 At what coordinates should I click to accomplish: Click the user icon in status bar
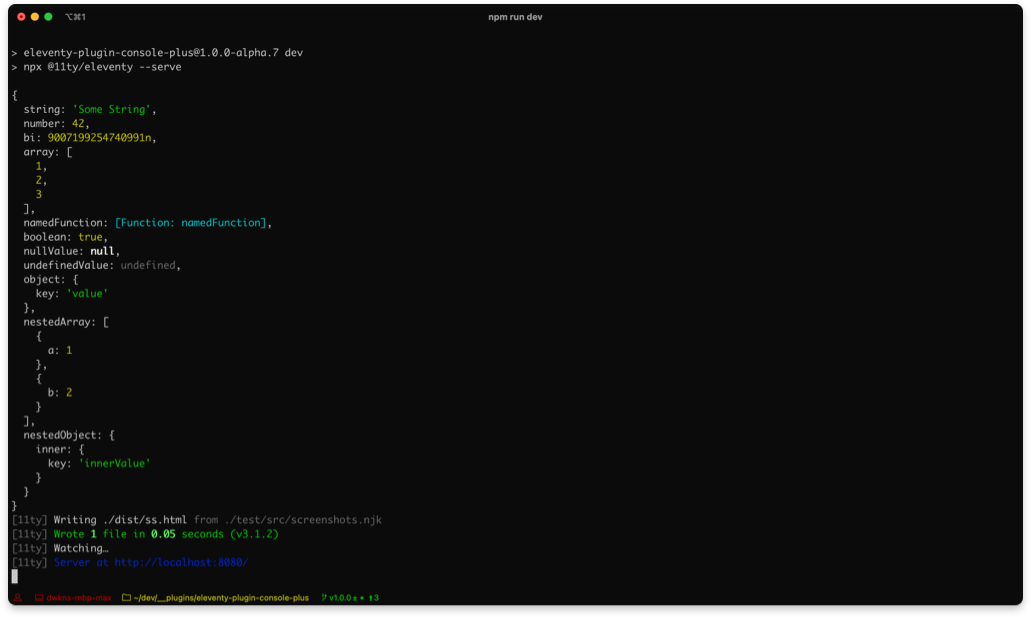tap(18, 598)
